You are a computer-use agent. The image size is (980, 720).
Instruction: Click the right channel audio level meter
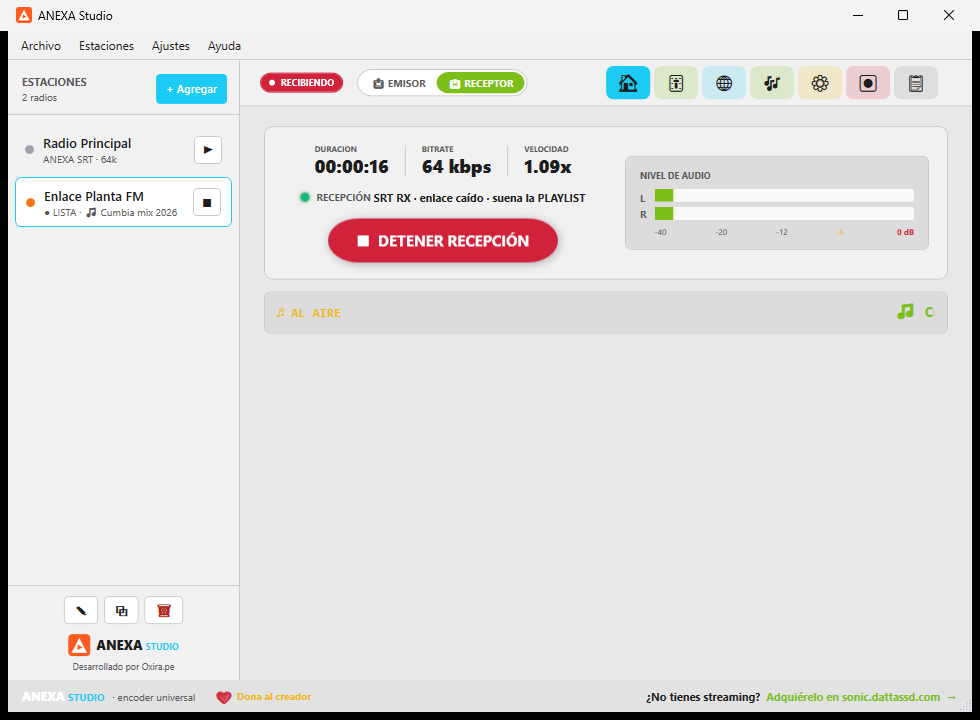(x=784, y=214)
